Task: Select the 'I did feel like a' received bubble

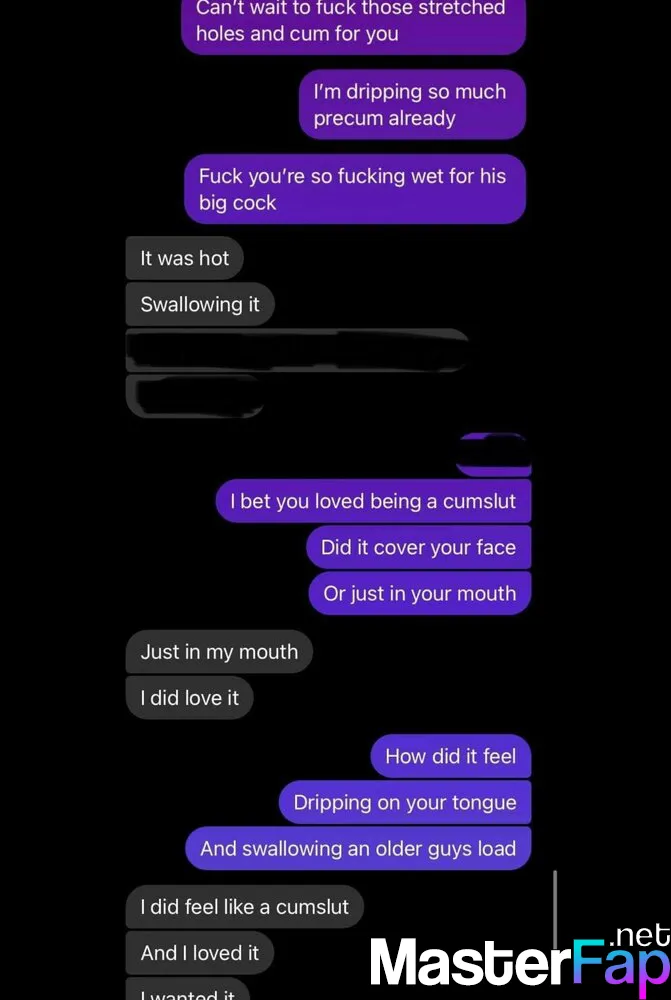Action: pos(244,907)
